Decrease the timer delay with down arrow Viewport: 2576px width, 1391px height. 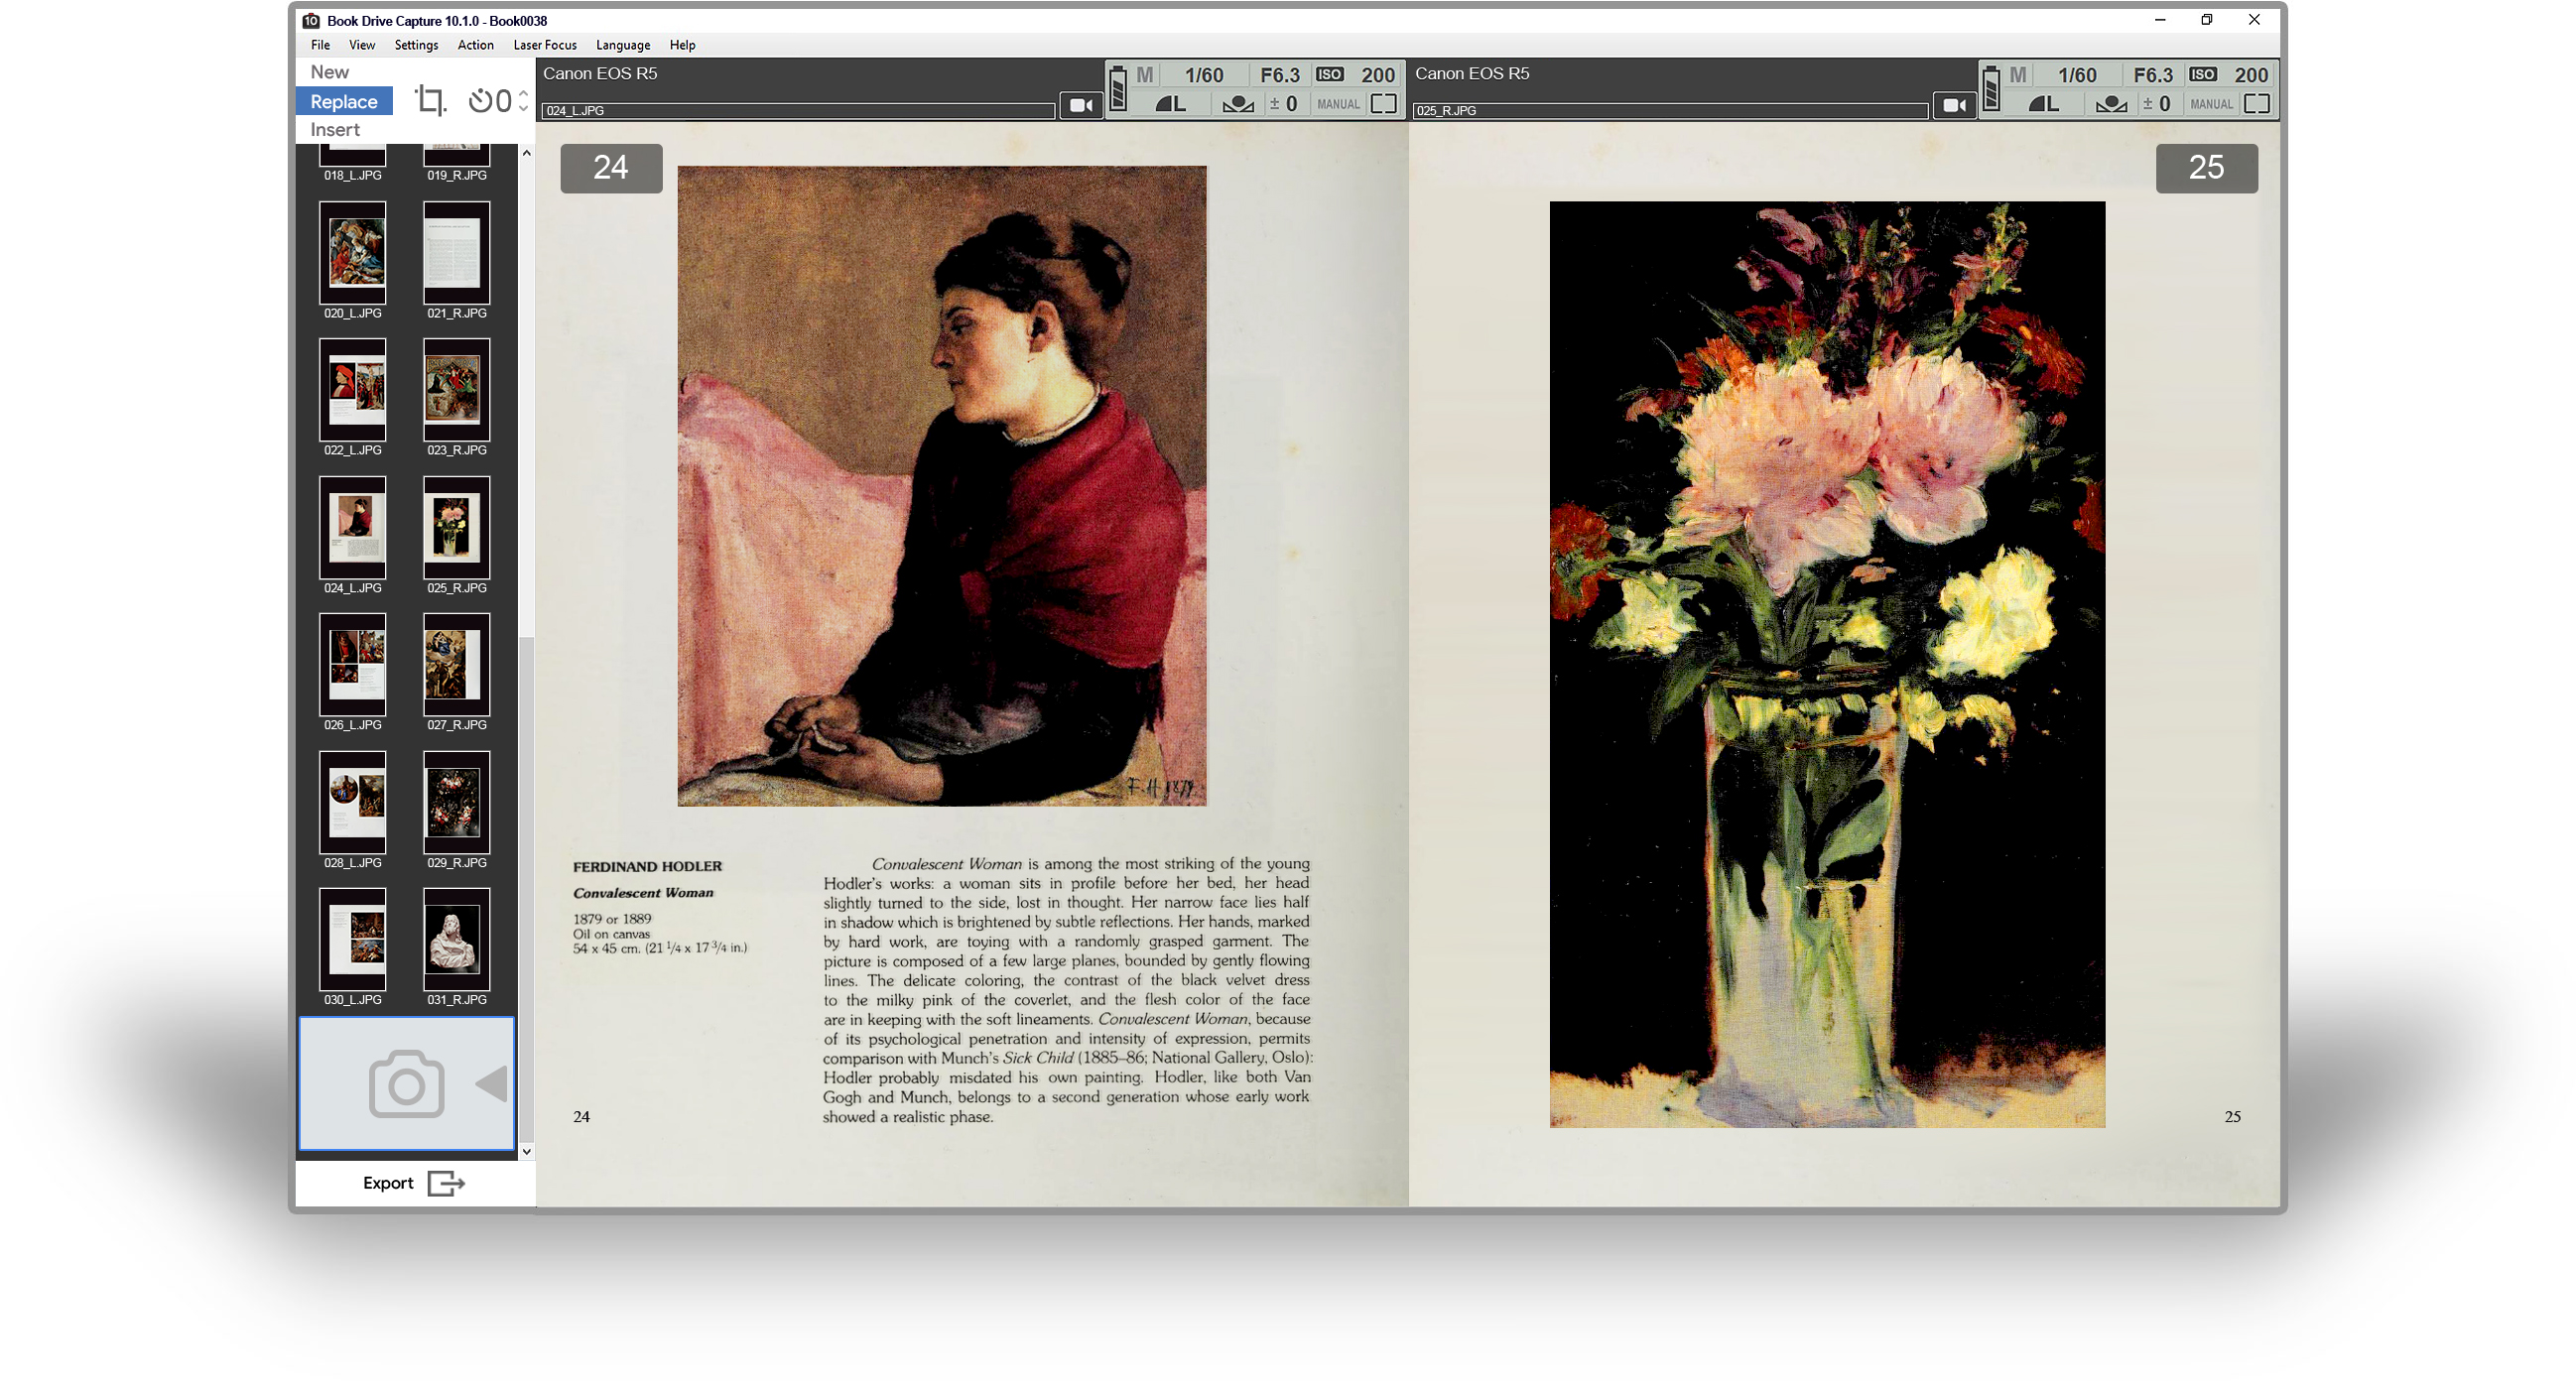point(523,108)
